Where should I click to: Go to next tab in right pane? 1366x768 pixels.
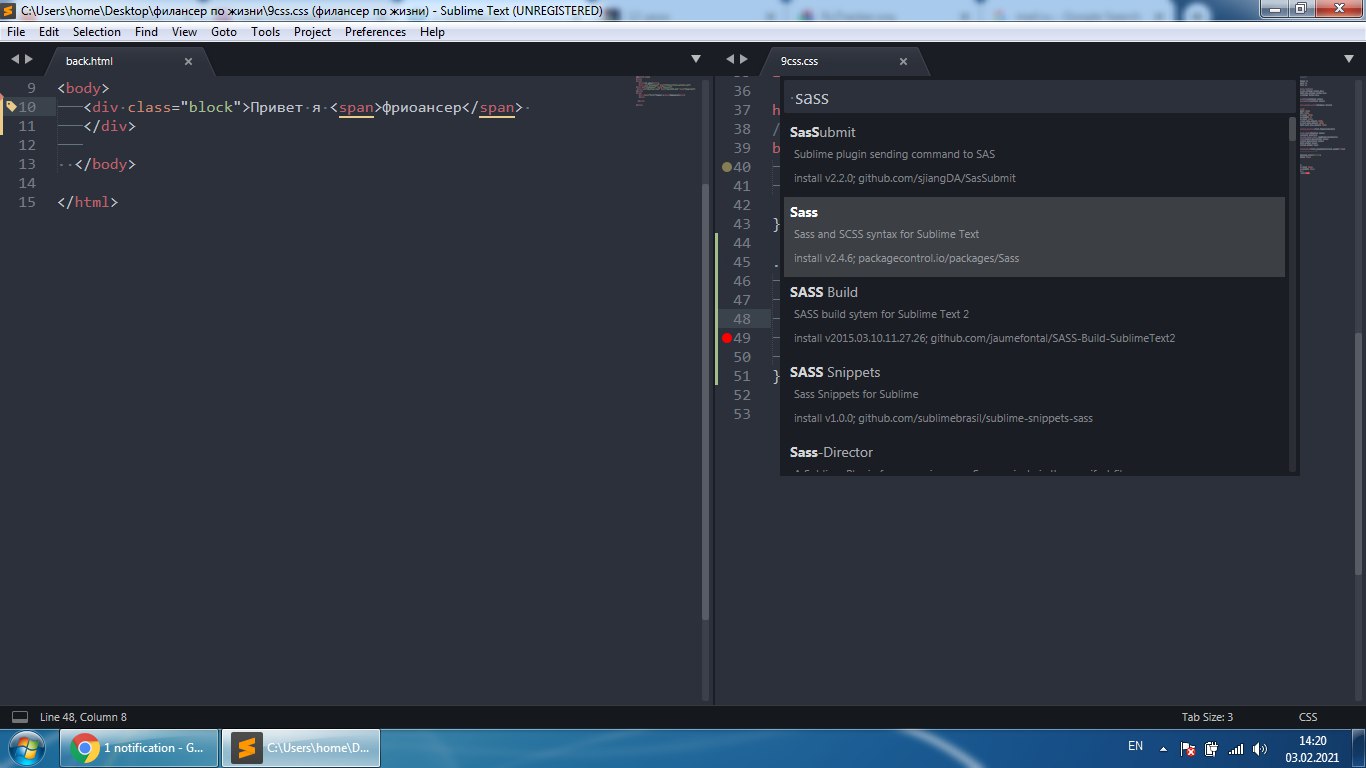[744, 60]
